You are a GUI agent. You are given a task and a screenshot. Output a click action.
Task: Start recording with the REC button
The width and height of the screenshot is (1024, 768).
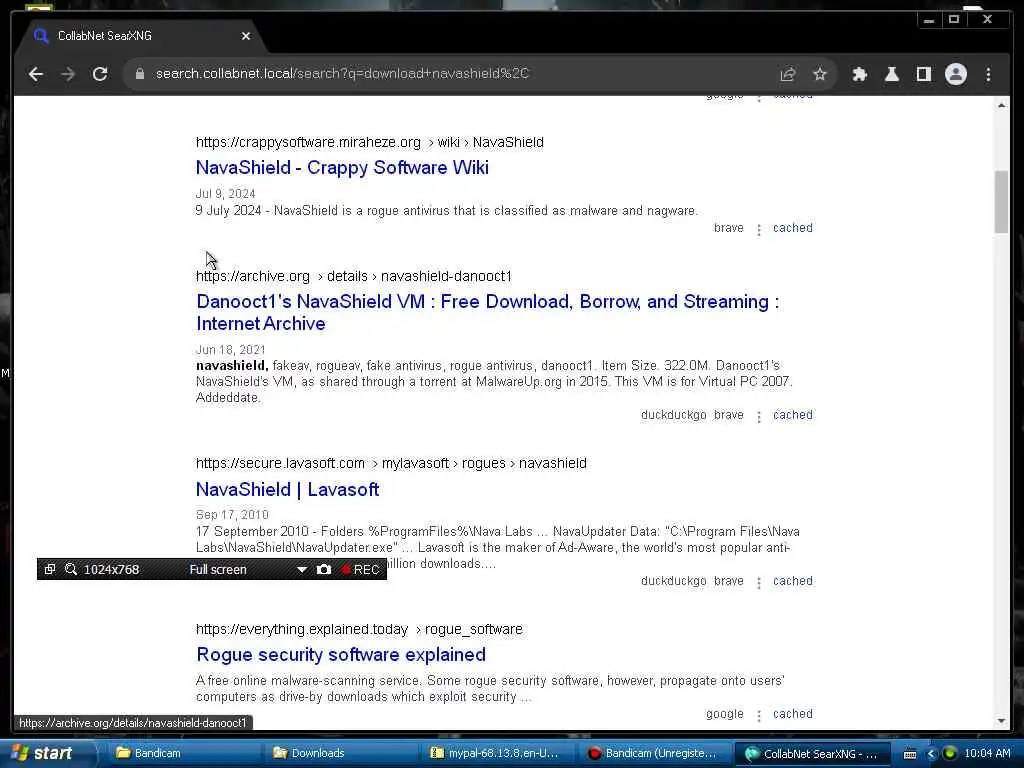tap(360, 569)
